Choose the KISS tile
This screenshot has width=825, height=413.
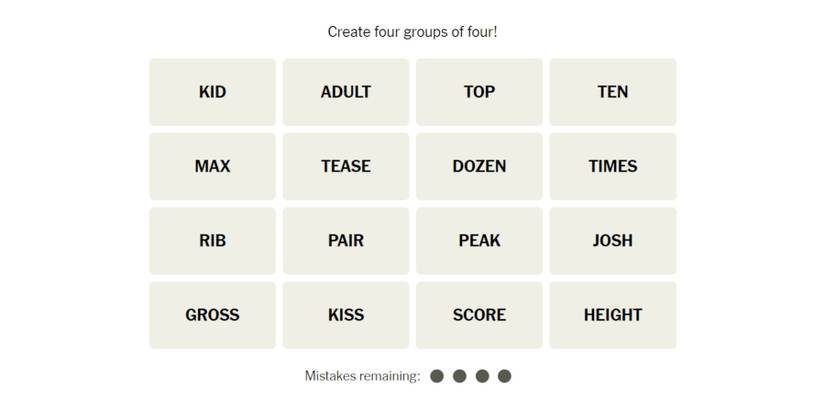point(346,315)
